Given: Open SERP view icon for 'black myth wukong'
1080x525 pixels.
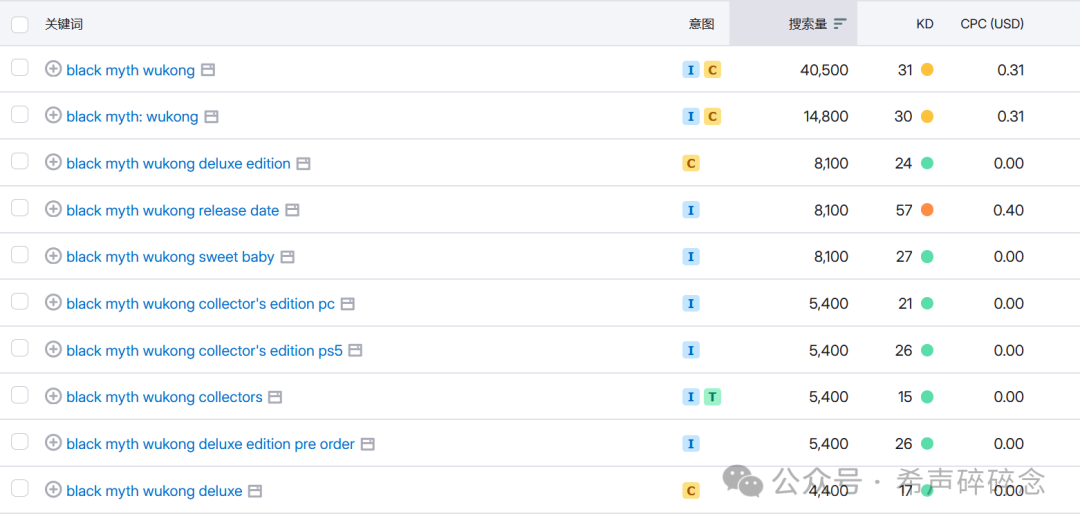Looking at the screenshot, I should [x=208, y=70].
